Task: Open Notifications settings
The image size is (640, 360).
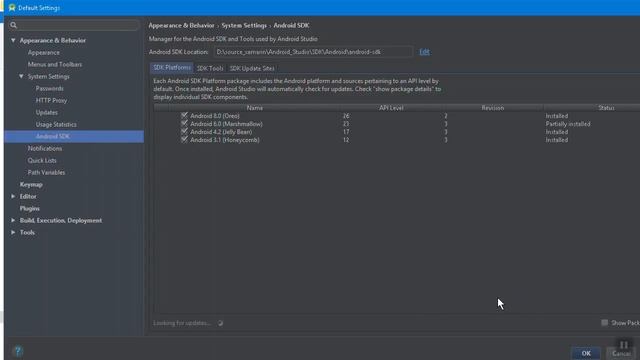Action: (45, 149)
